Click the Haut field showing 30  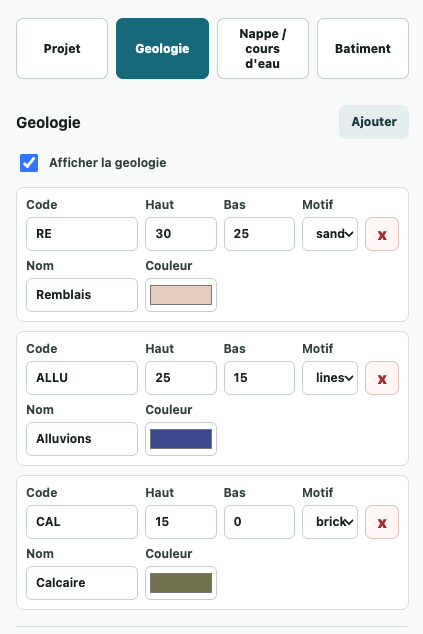tap(181, 234)
